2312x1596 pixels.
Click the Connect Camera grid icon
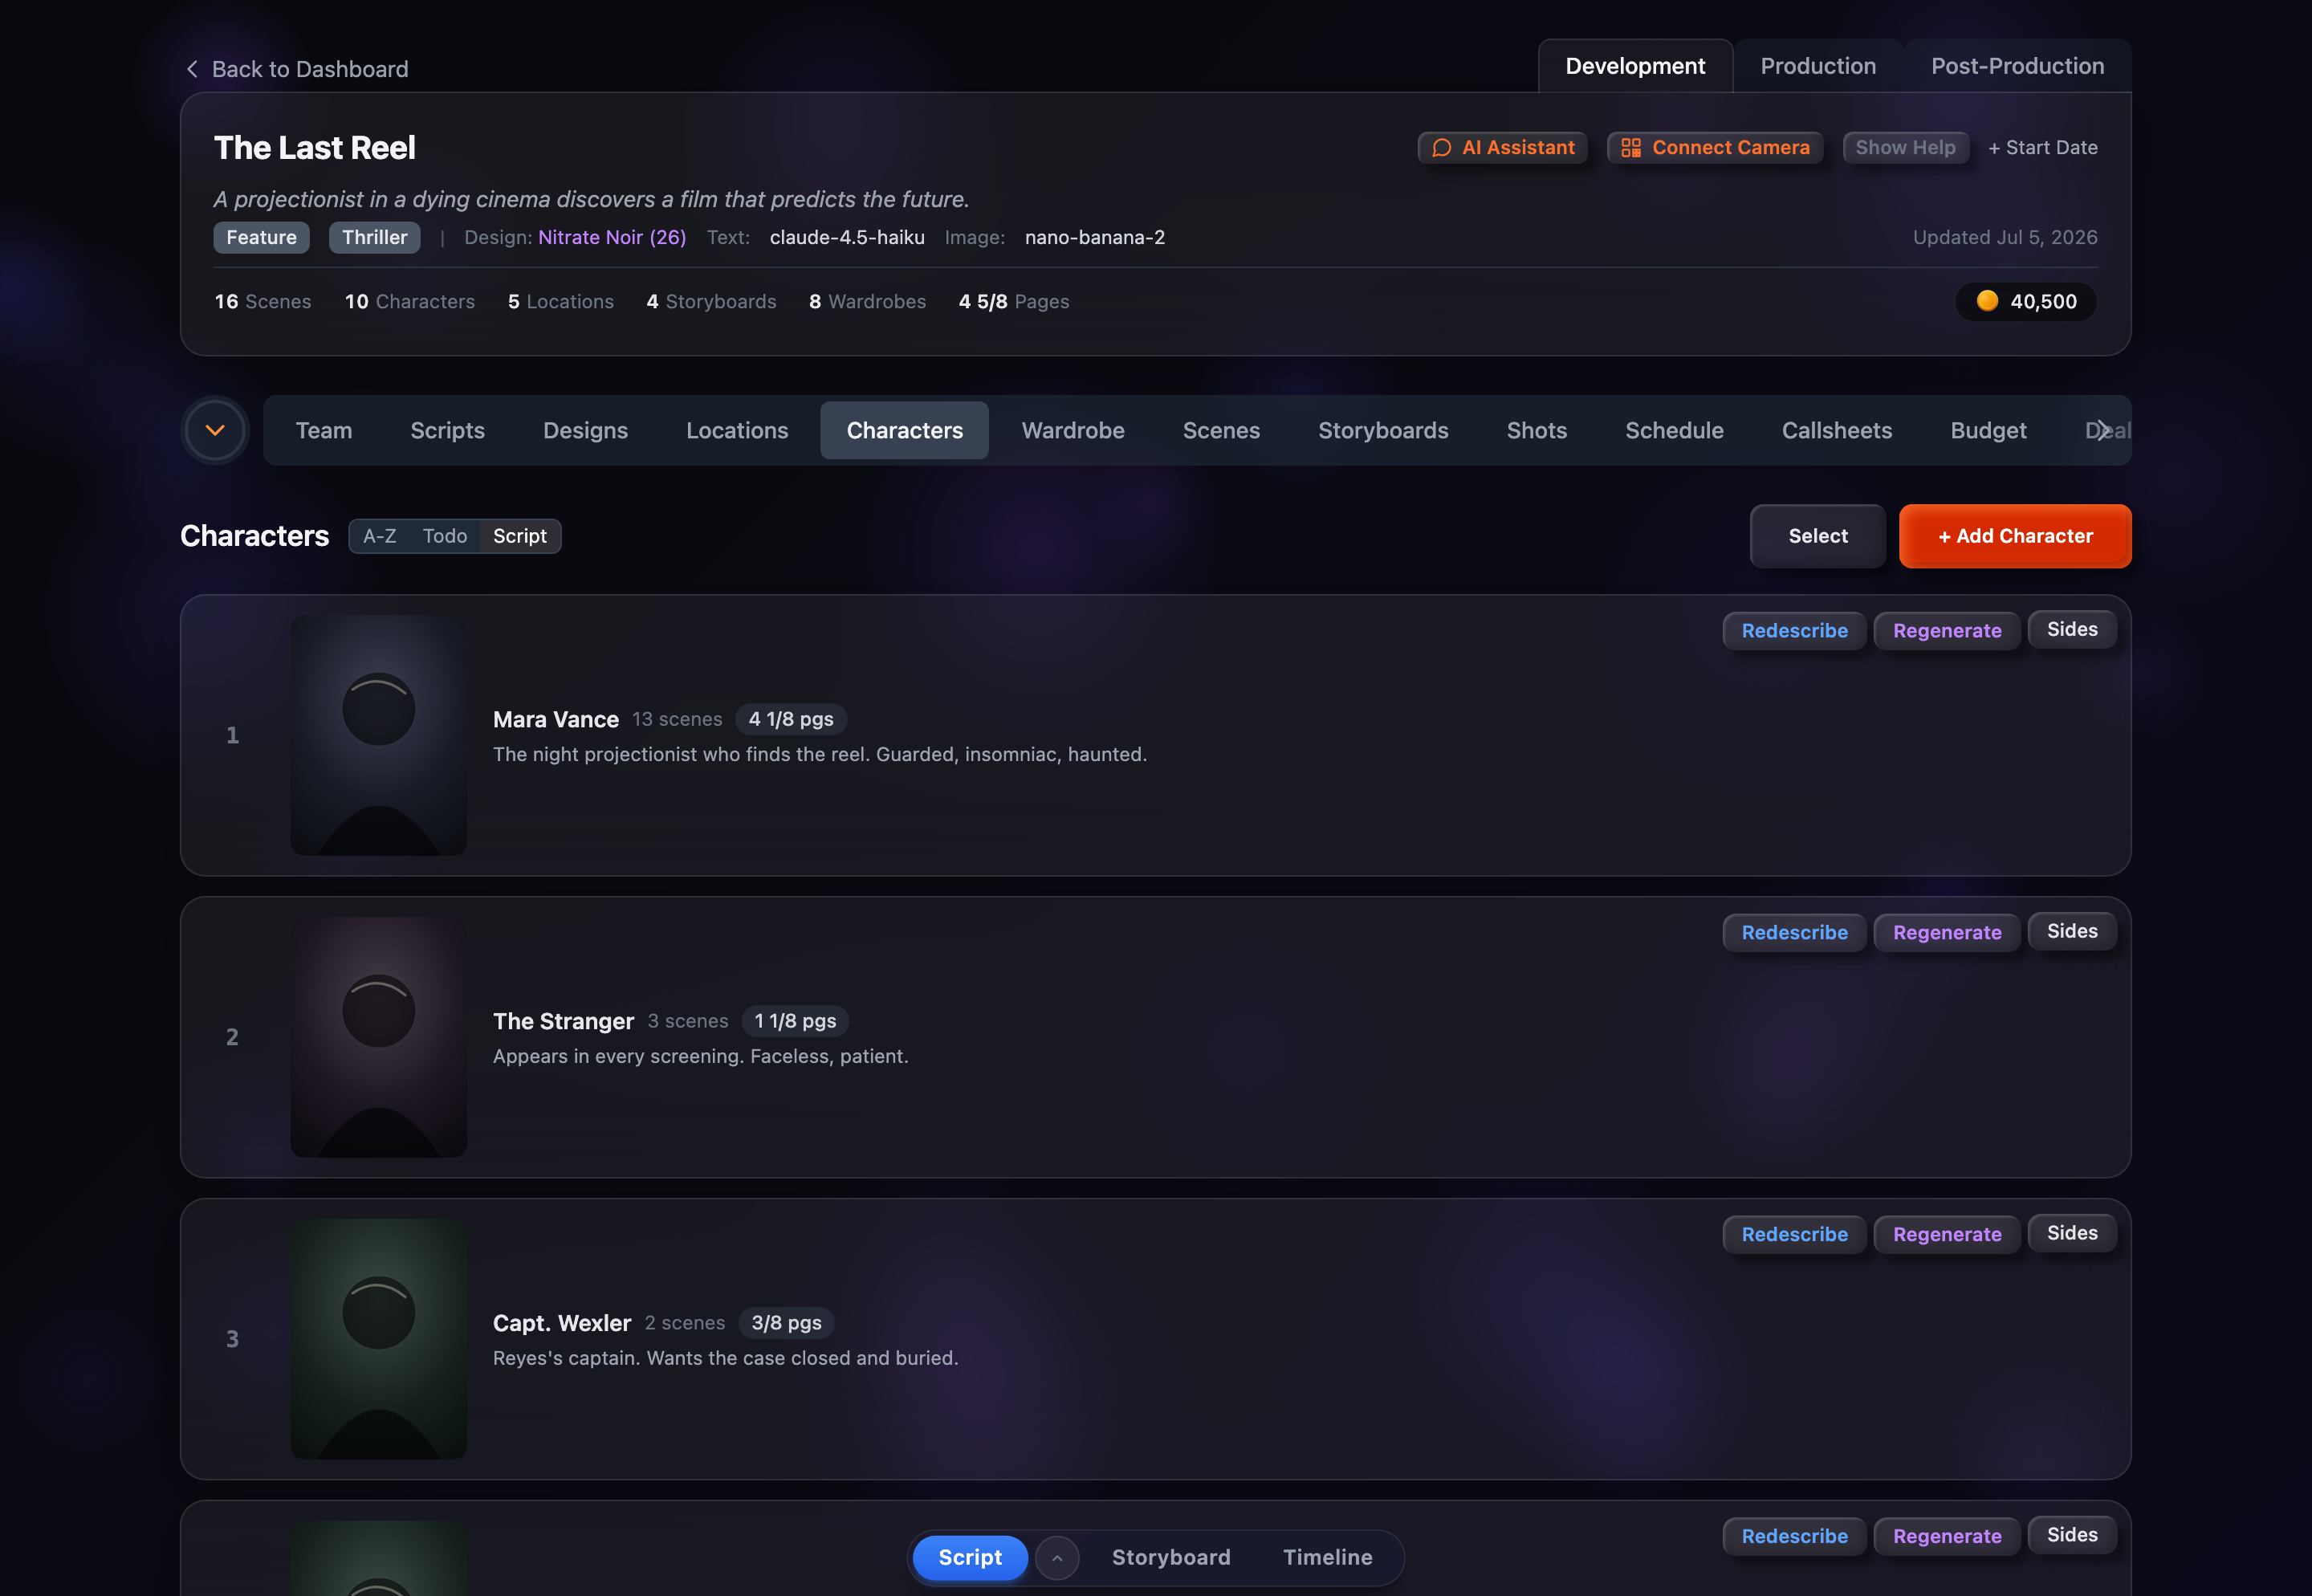coord(1631,148)
